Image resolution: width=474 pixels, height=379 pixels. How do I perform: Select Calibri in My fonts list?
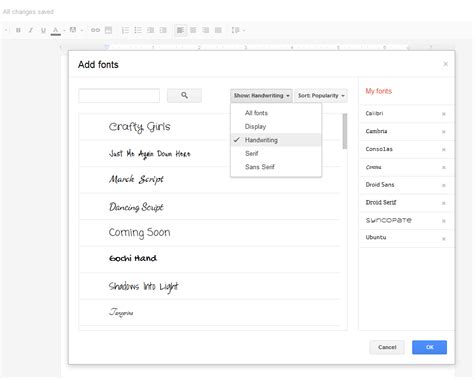(374, 113)
